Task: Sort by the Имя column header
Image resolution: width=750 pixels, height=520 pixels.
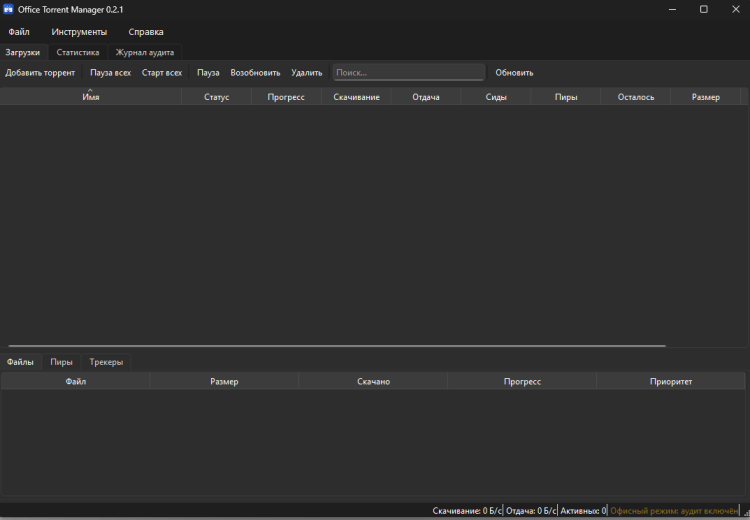Action: (91, 97)
